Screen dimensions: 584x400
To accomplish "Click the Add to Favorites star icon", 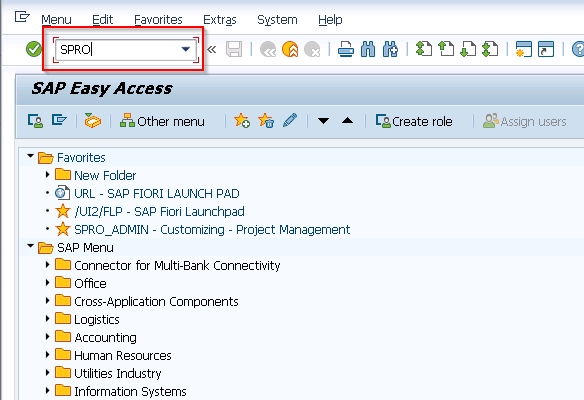I will point(242,121).
